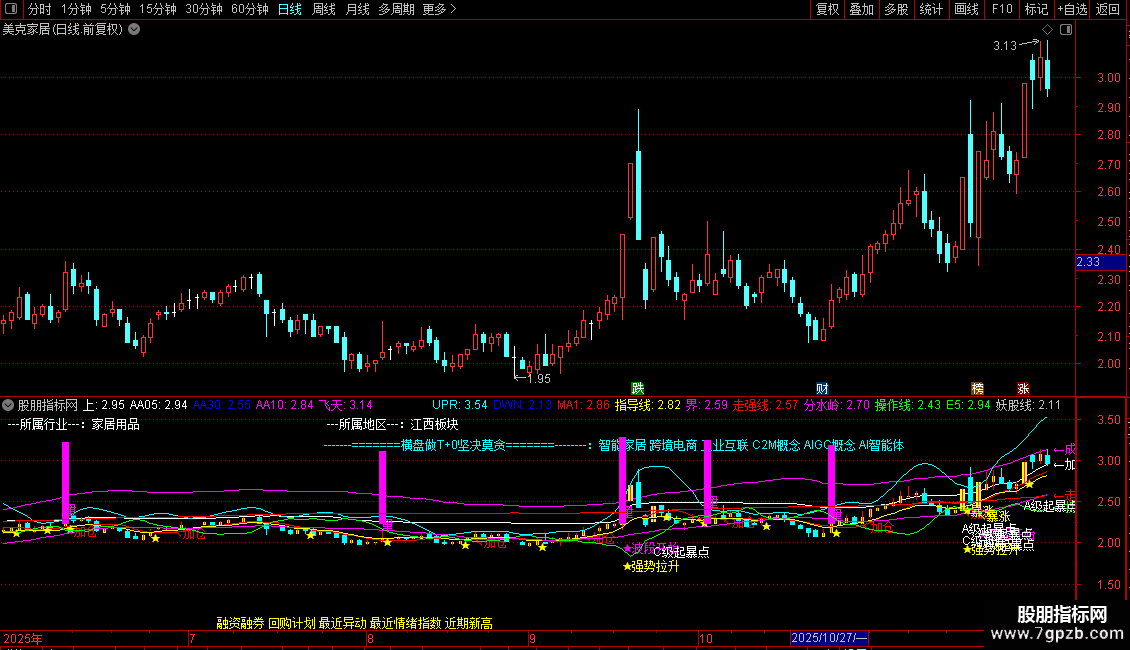Add stock via +自选 button
This screenshot has height=650, width=1130.
pyautogui.click(x=1072, y=9)
